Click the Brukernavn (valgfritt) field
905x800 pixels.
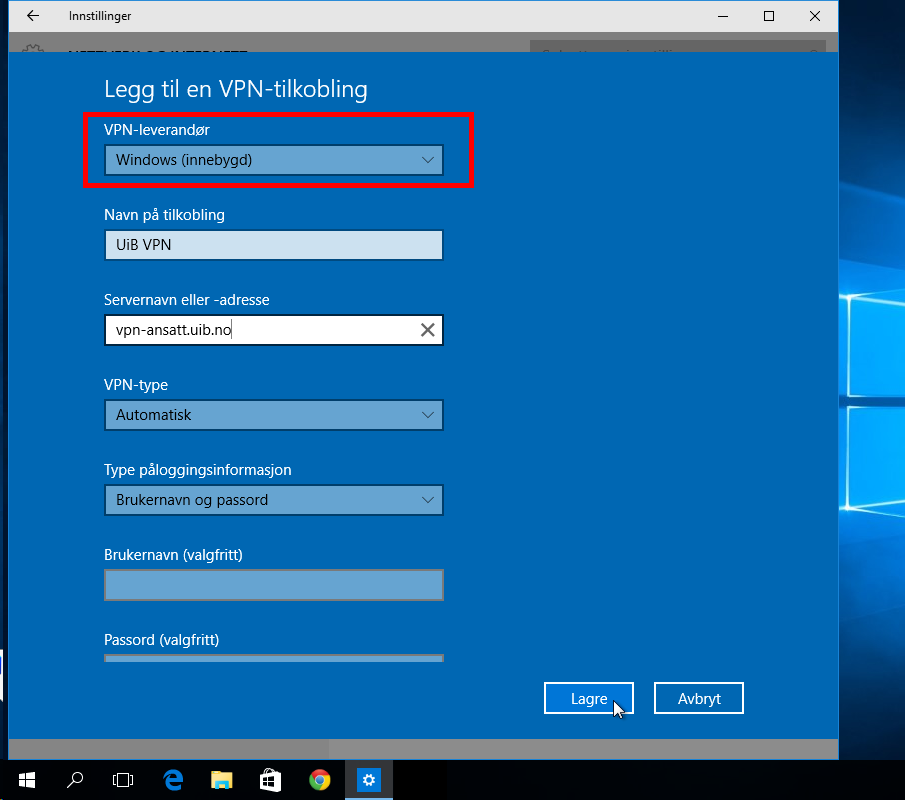click(x=273, y=585)
